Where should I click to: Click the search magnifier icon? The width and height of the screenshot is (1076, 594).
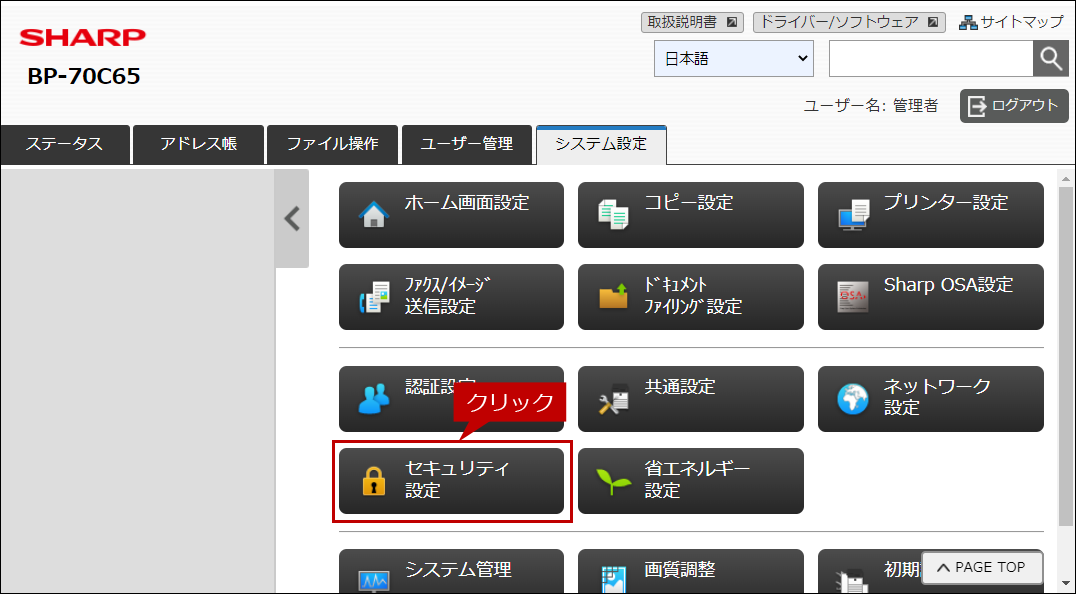[1051, 59]
